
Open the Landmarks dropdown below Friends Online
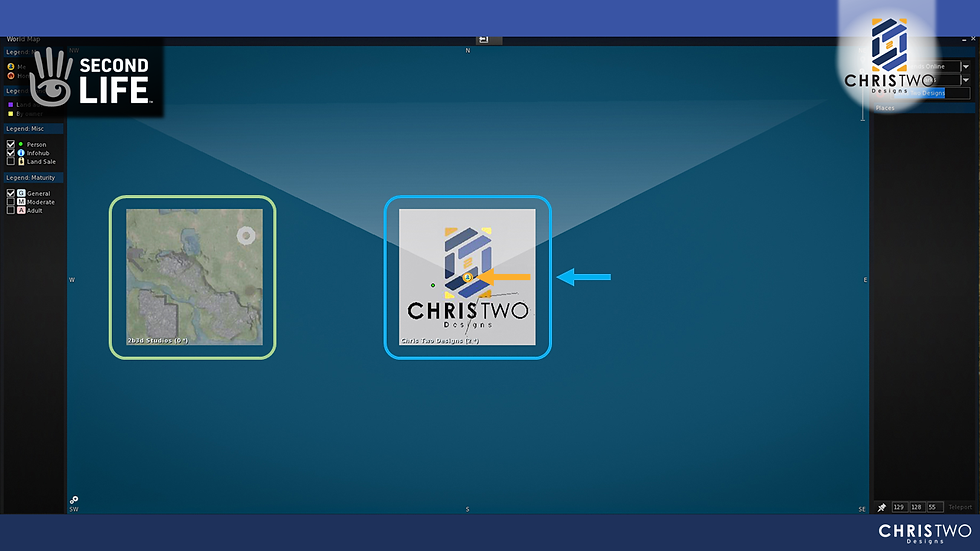[966, 80]
